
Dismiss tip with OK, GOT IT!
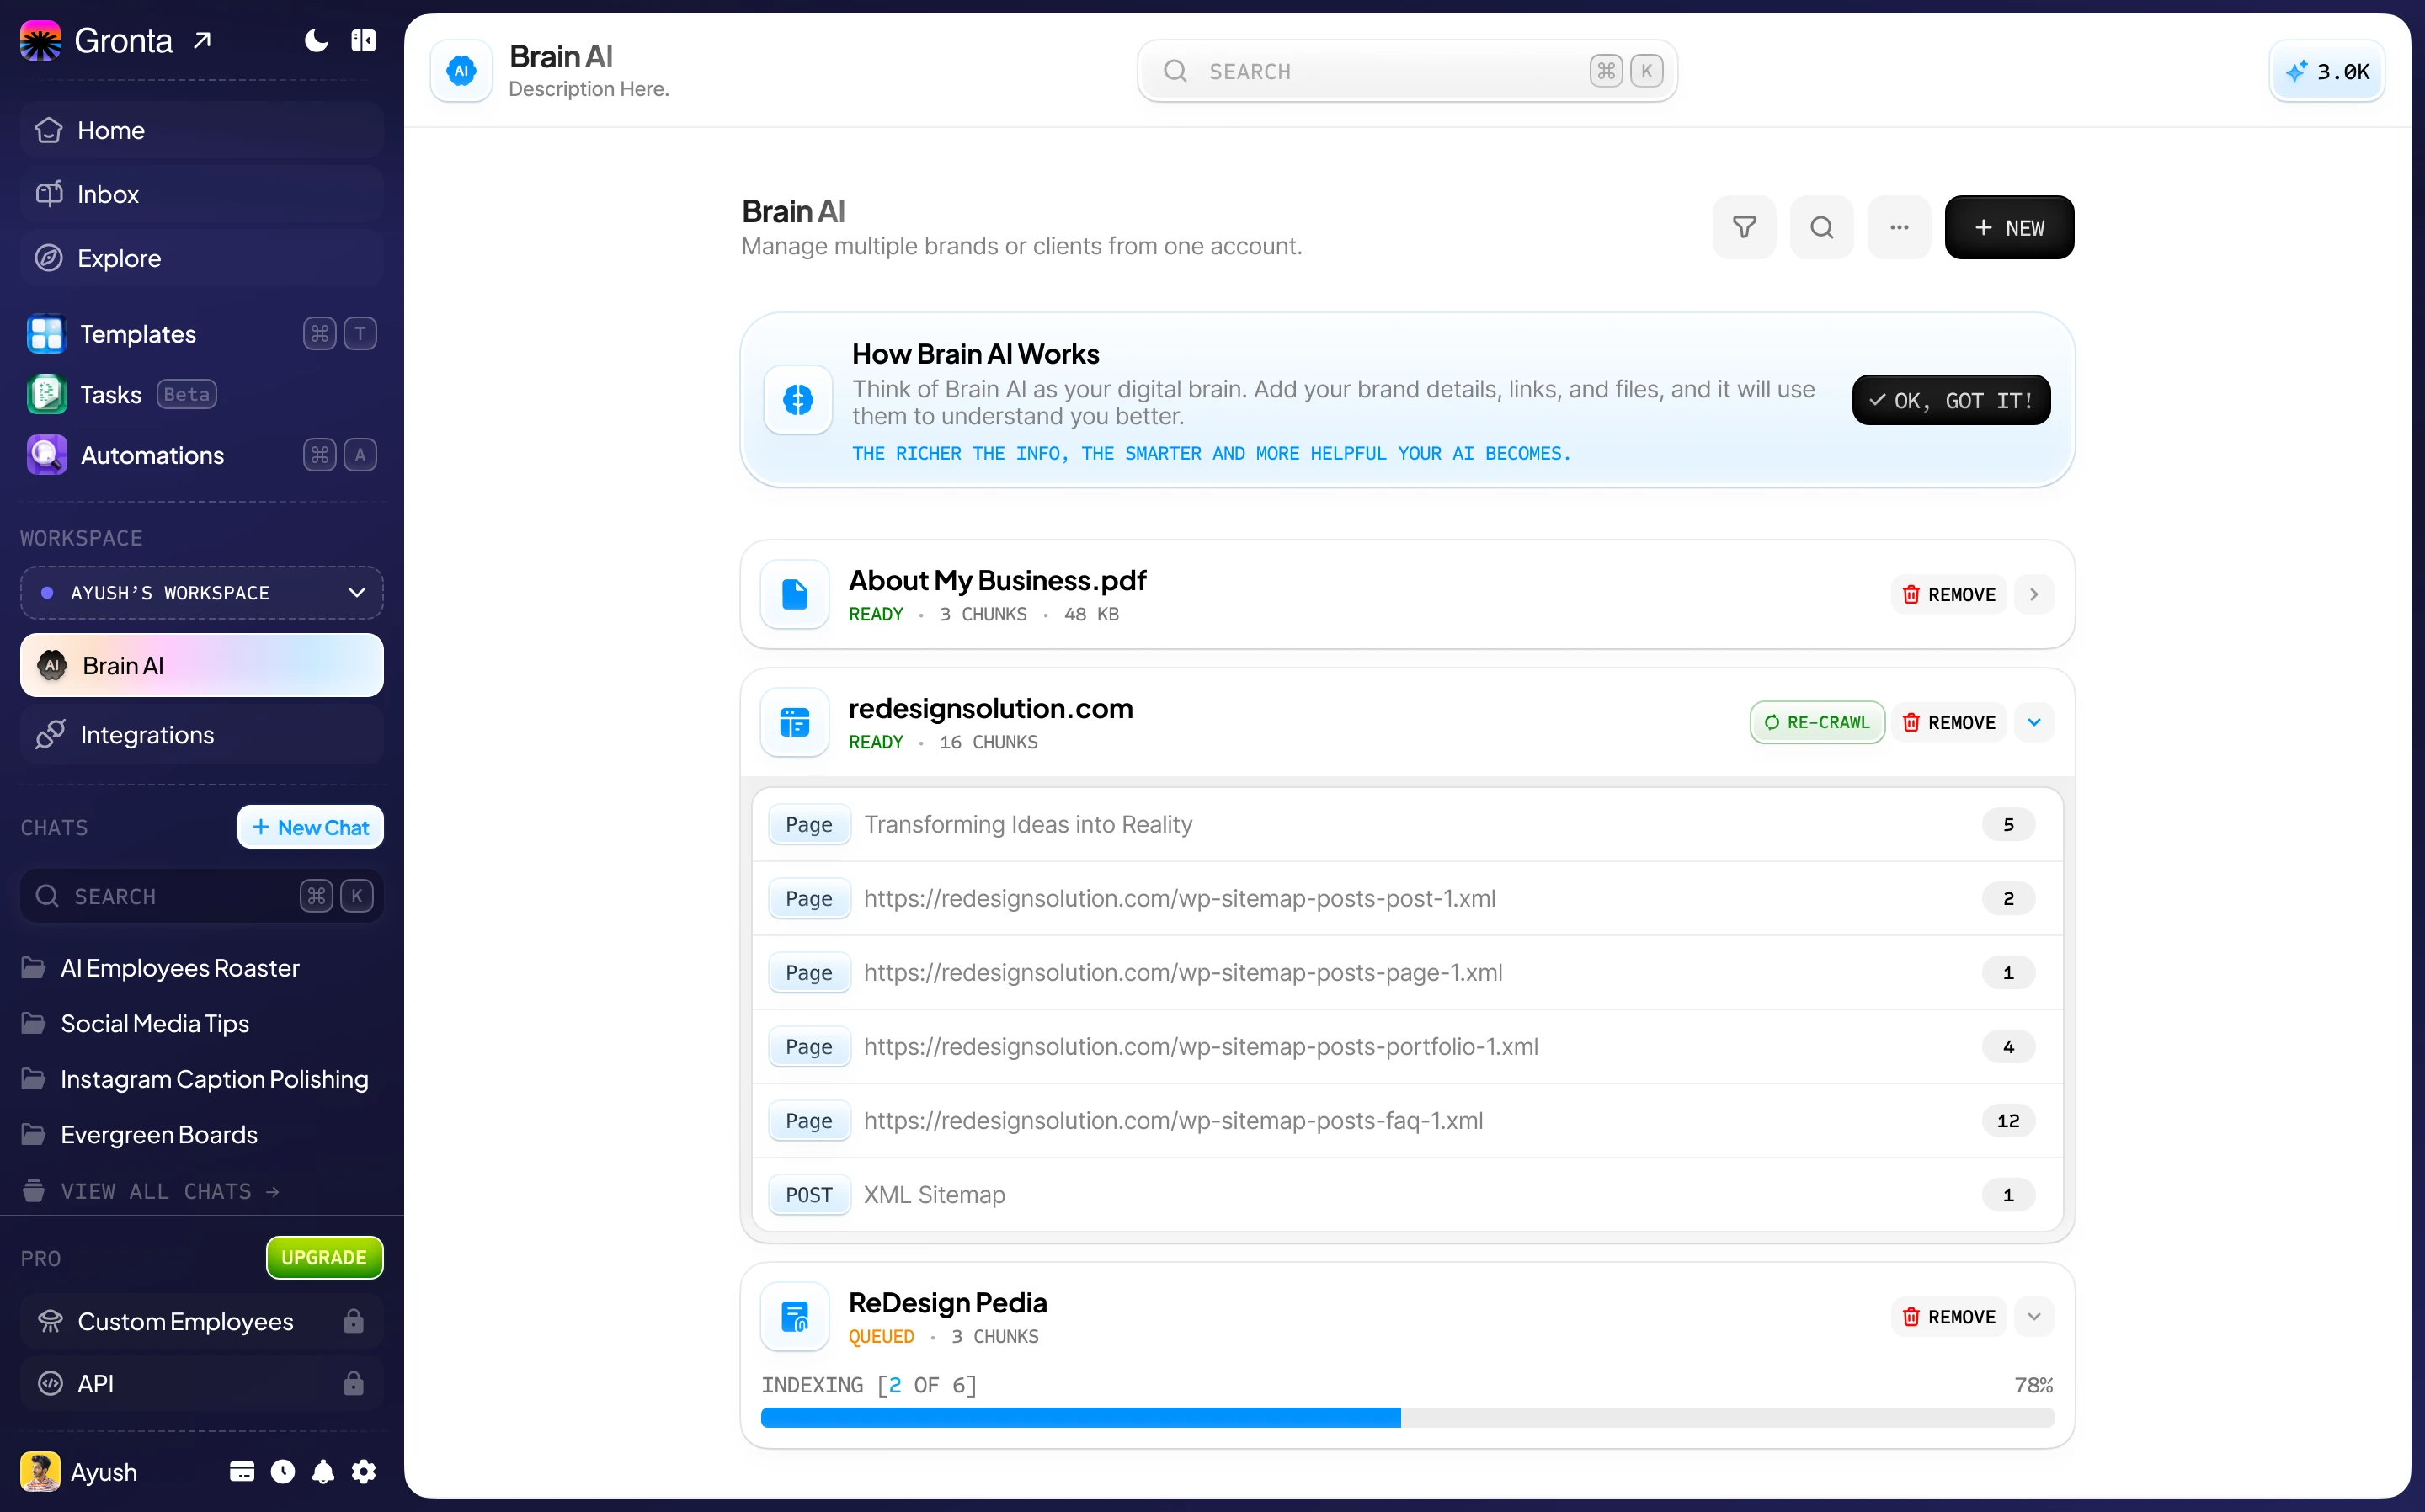coord(1950,400)
